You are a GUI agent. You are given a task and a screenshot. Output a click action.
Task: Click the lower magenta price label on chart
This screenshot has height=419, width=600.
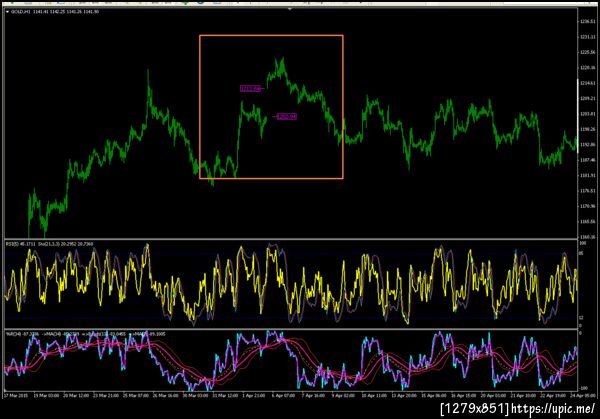287,116
